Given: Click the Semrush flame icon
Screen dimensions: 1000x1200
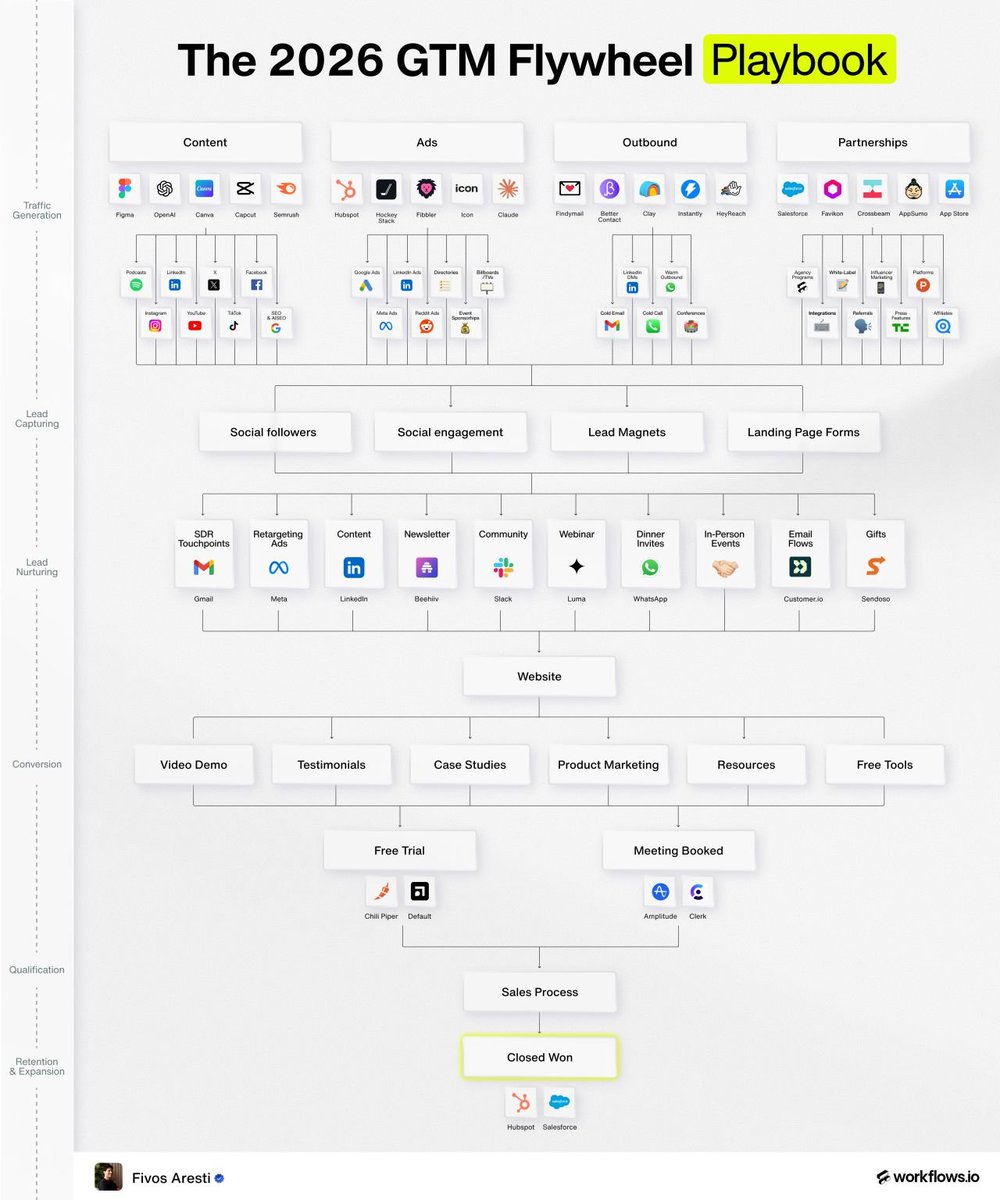Looking at the screenshot, I should [x=286, y=189].
